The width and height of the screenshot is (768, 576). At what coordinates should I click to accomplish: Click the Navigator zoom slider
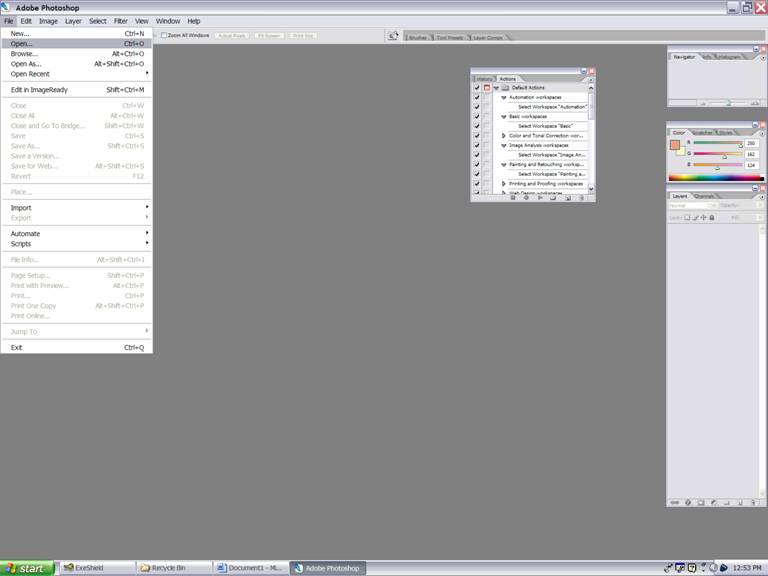[x=728, y=103]
